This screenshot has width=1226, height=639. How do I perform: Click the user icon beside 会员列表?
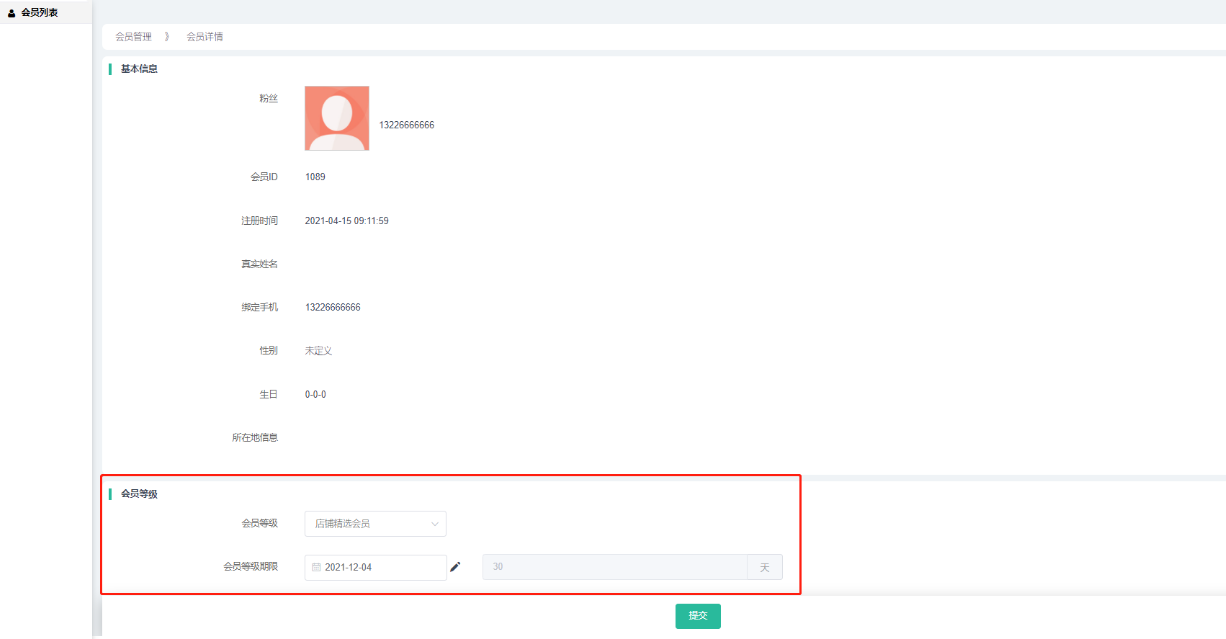click(12, 13)
